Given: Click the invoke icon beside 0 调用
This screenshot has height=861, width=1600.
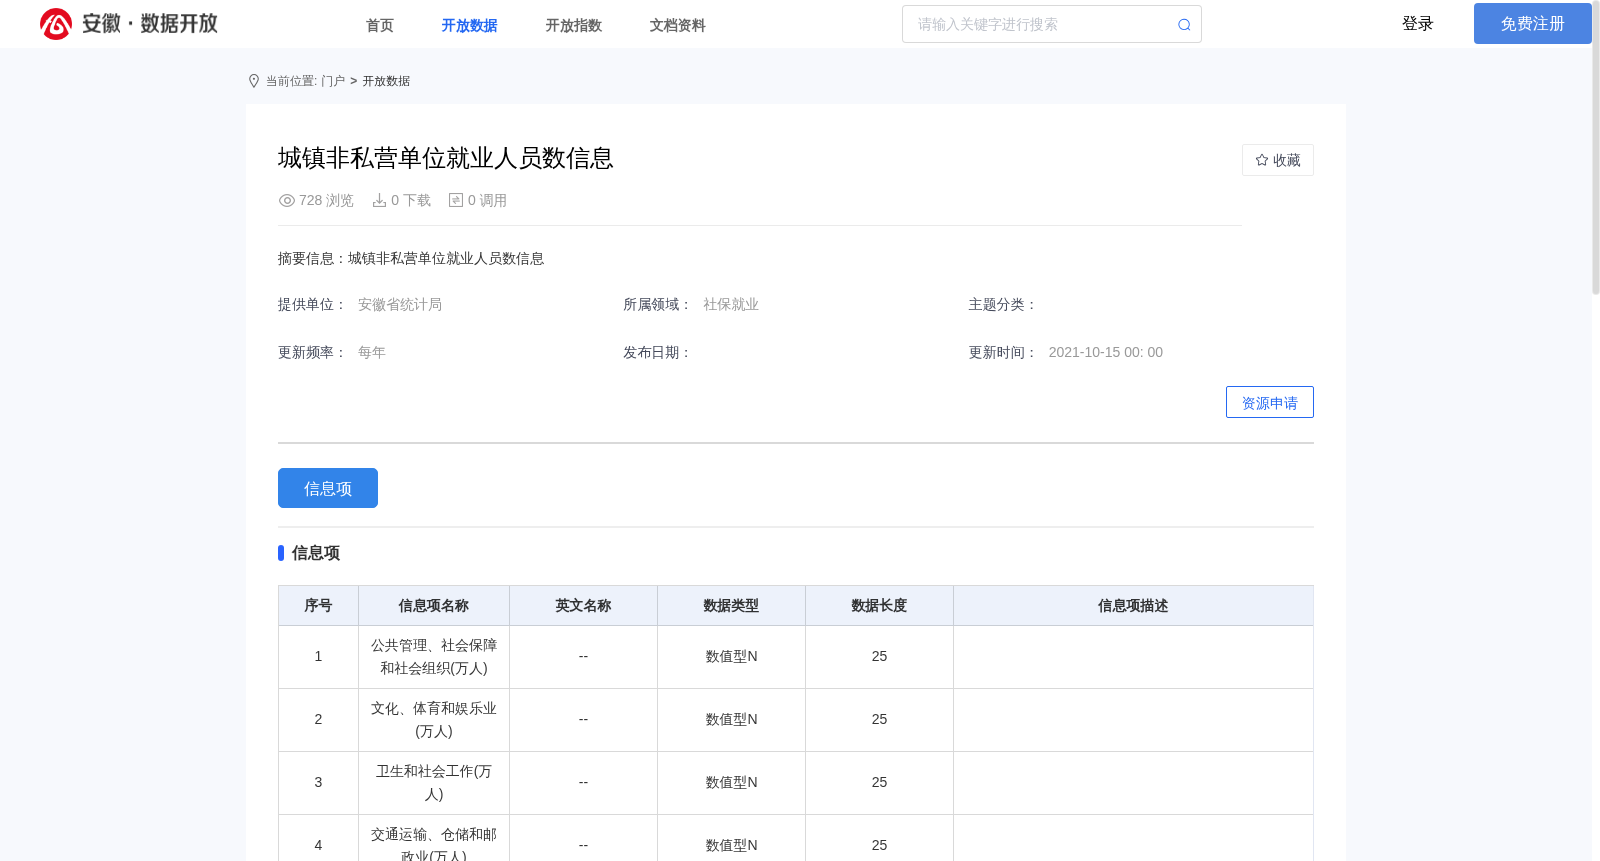Looking at the screenshot, I should pyautogui.click(x=456, y=201).
